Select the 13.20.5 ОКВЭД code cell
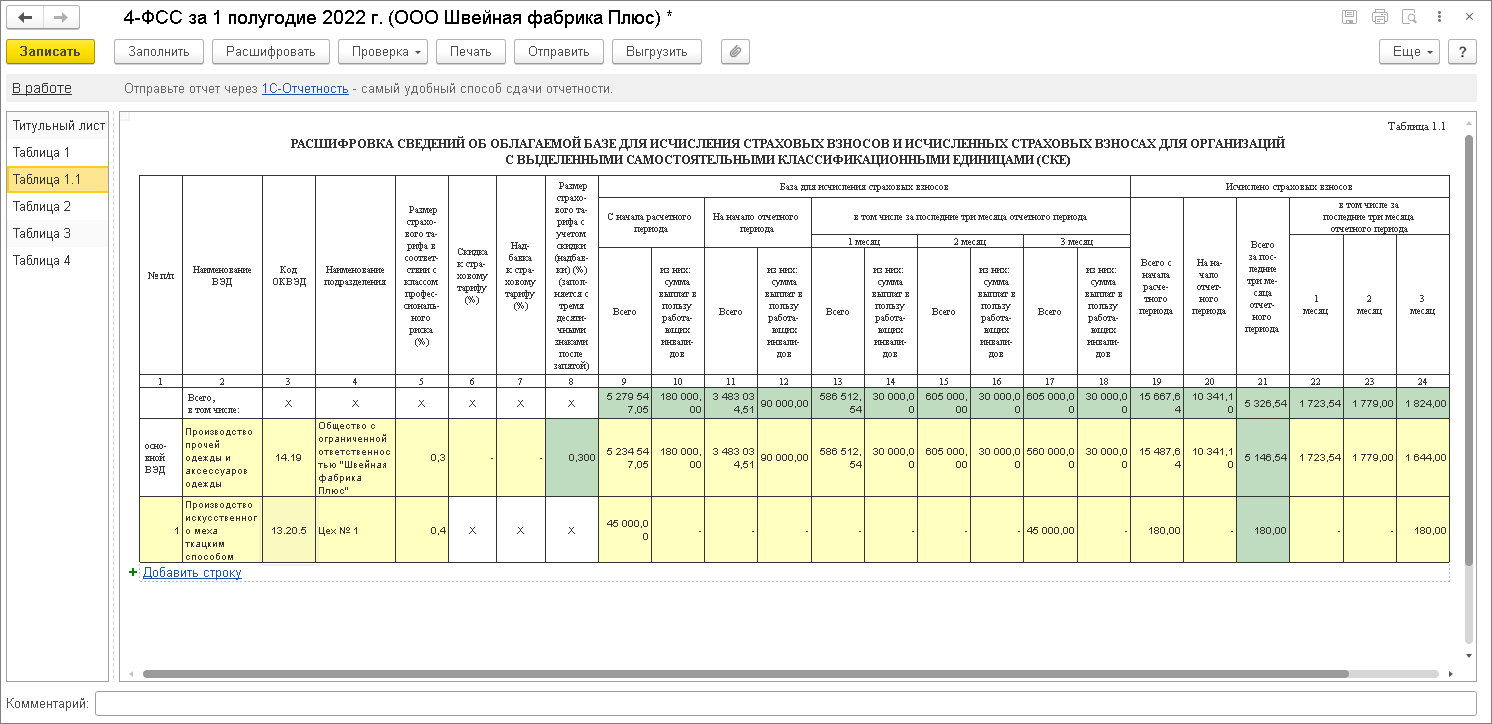 [x=288, y=530]
